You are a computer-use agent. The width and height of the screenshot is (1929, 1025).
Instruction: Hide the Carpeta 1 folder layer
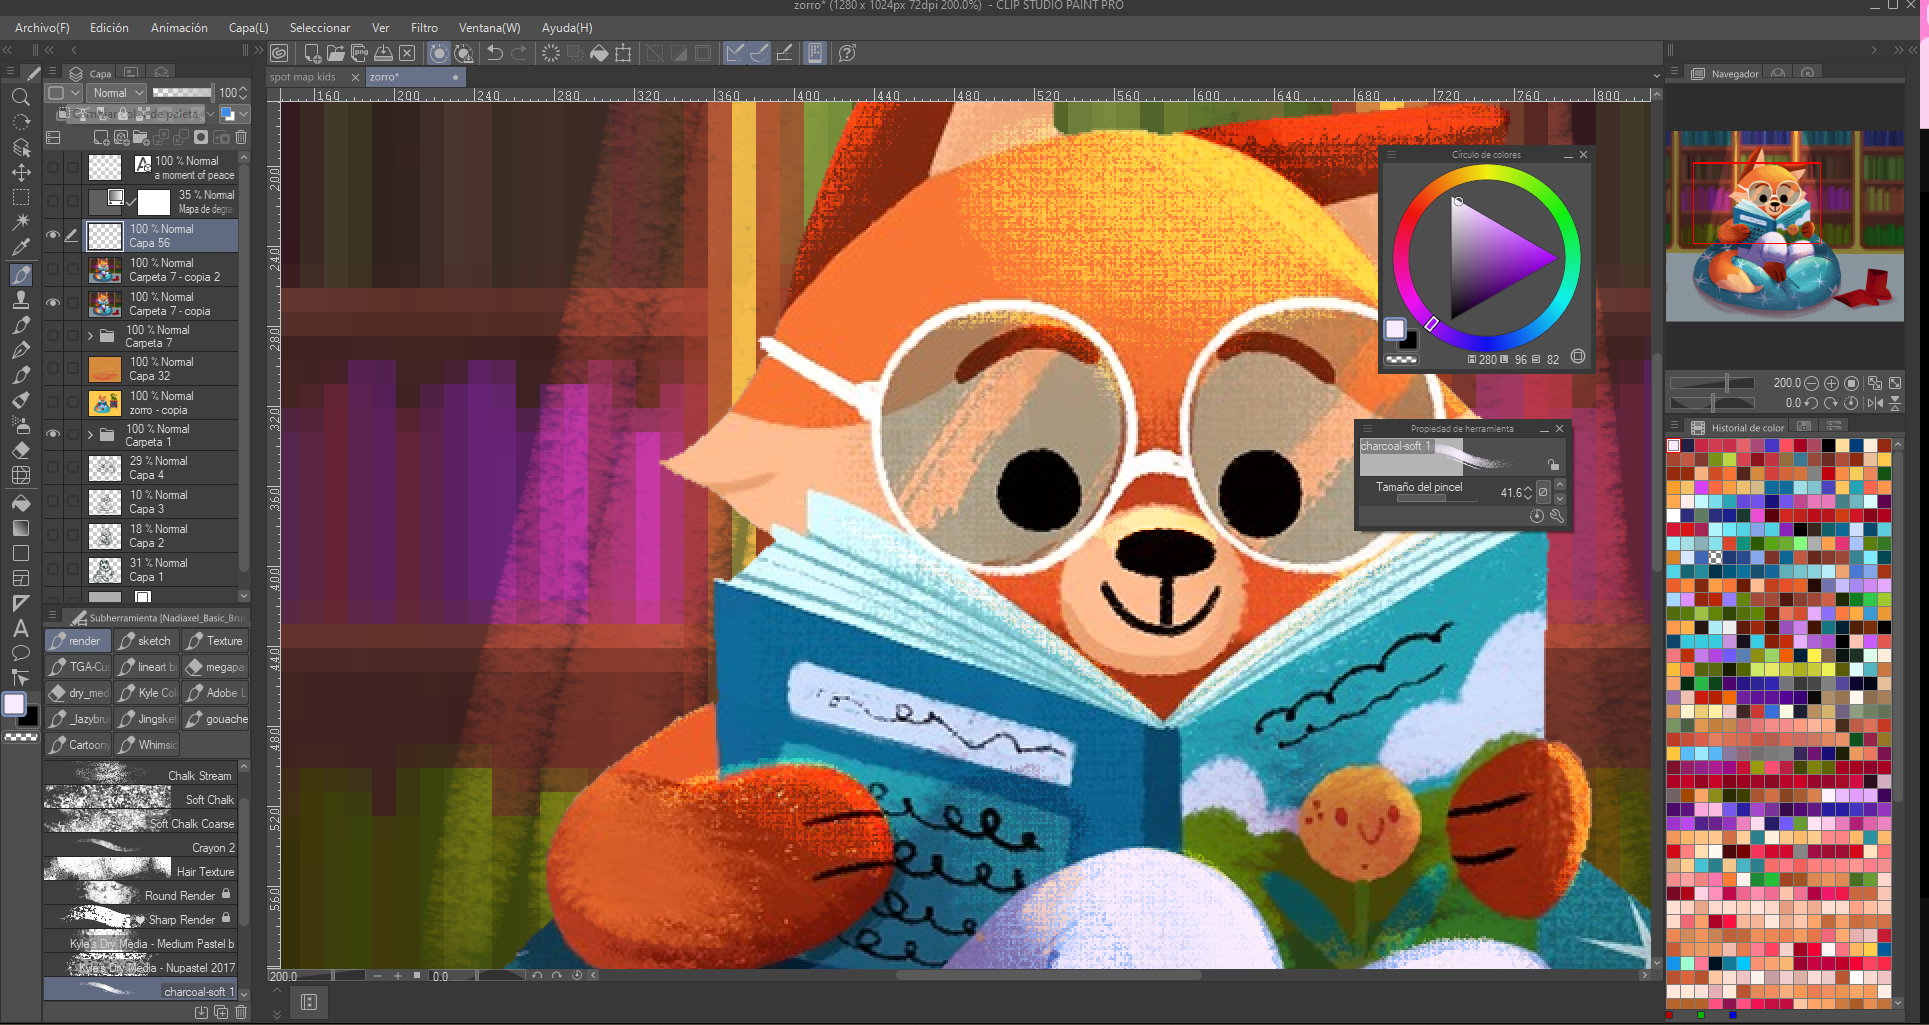click(x=53, y=434)
